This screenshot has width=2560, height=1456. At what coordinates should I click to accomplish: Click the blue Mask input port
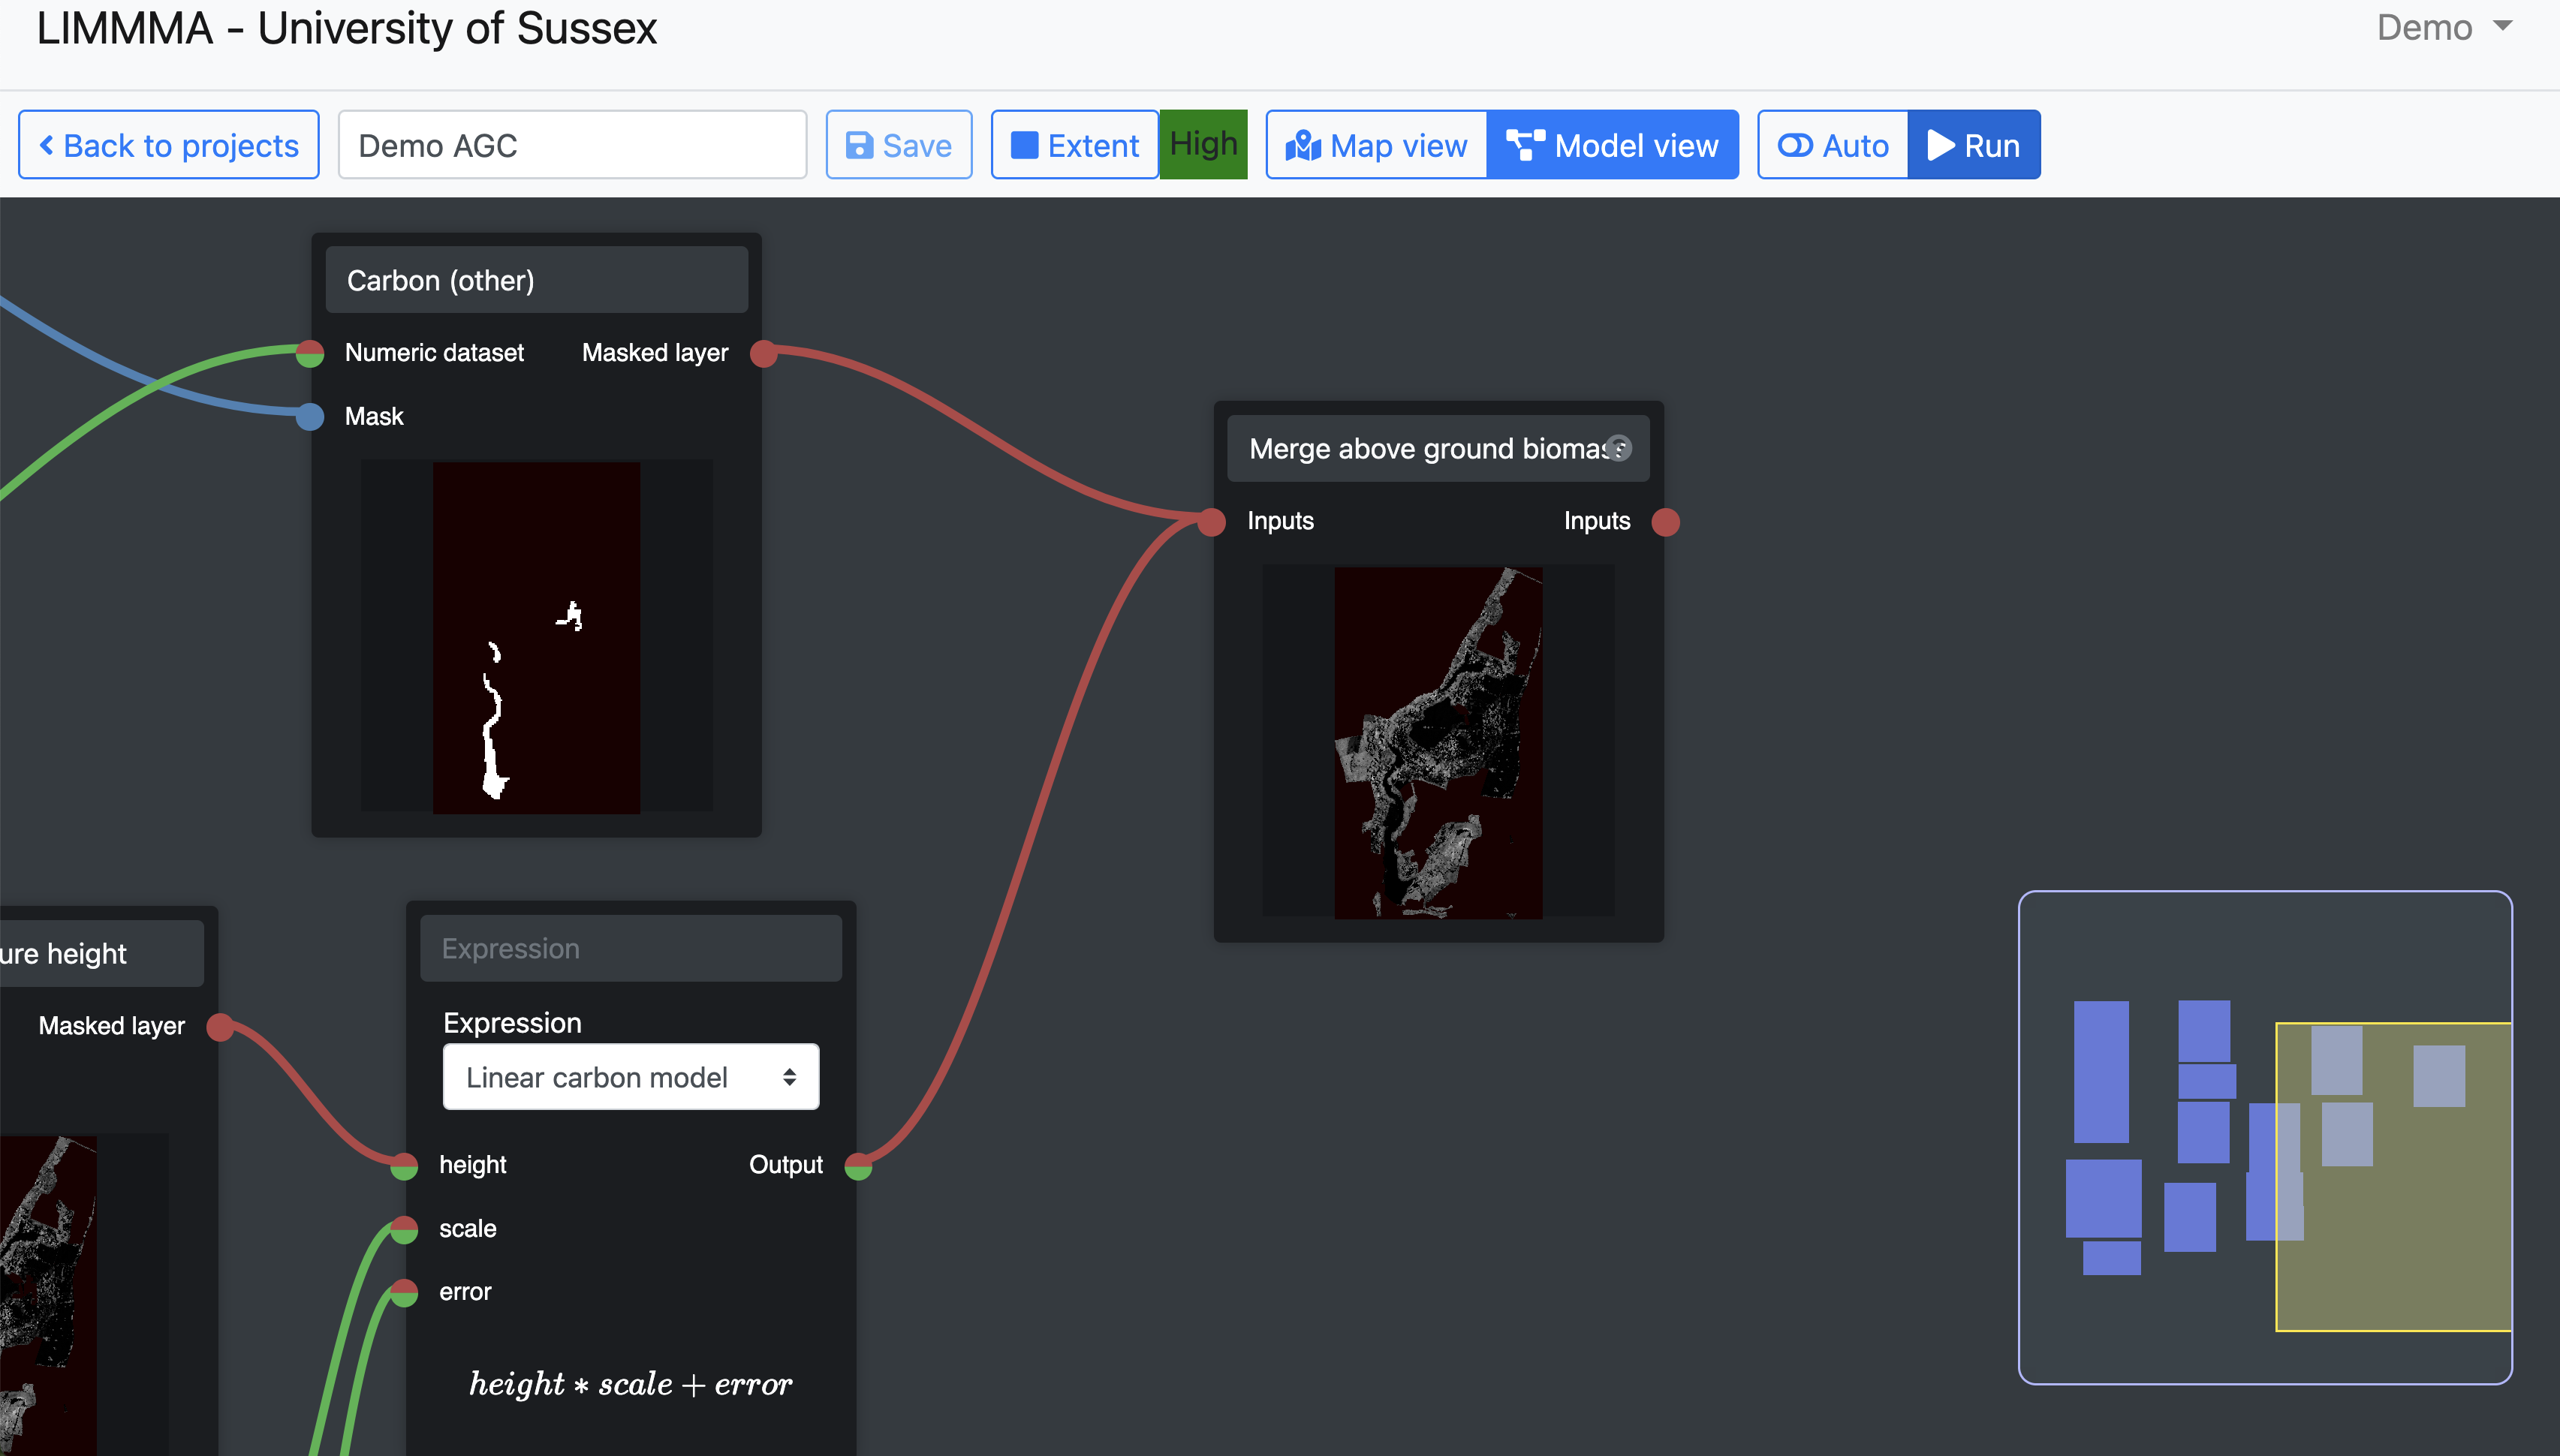[310, 416]
